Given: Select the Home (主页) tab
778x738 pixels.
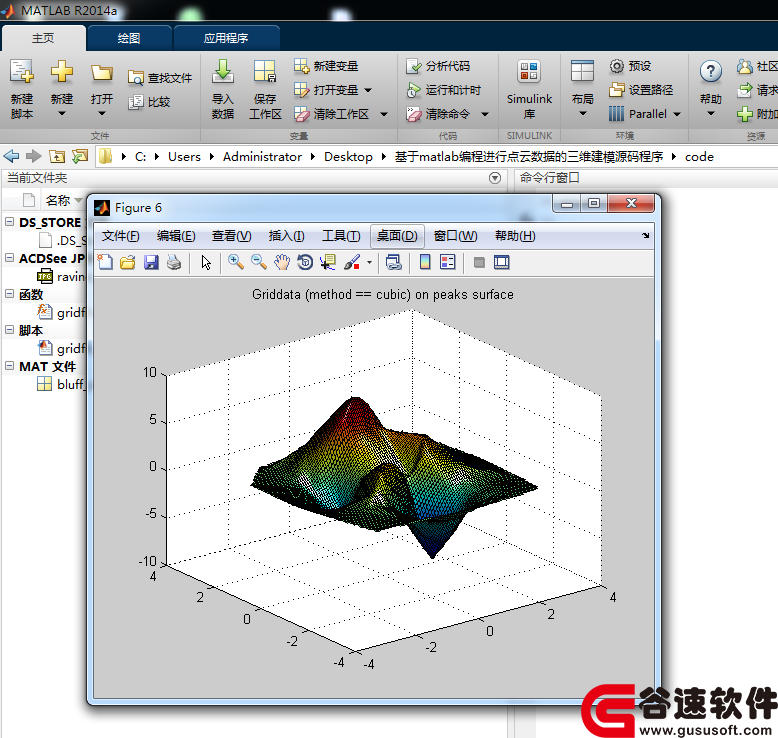Looking at the screenshot, I should click(x=43, y=38).
